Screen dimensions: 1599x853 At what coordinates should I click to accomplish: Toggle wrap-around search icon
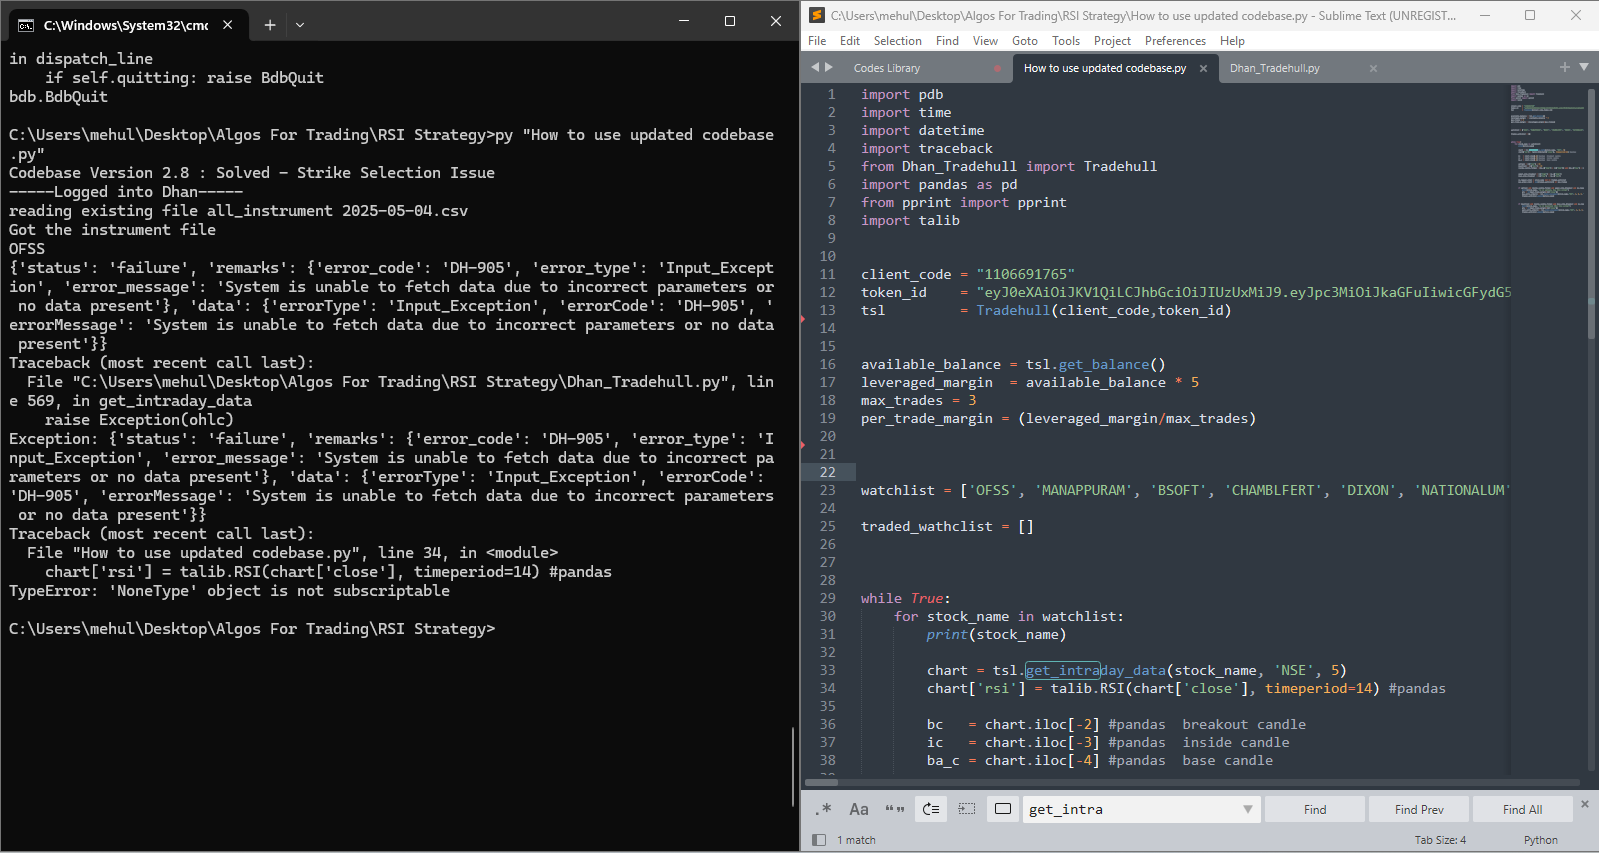coord(931,809)
